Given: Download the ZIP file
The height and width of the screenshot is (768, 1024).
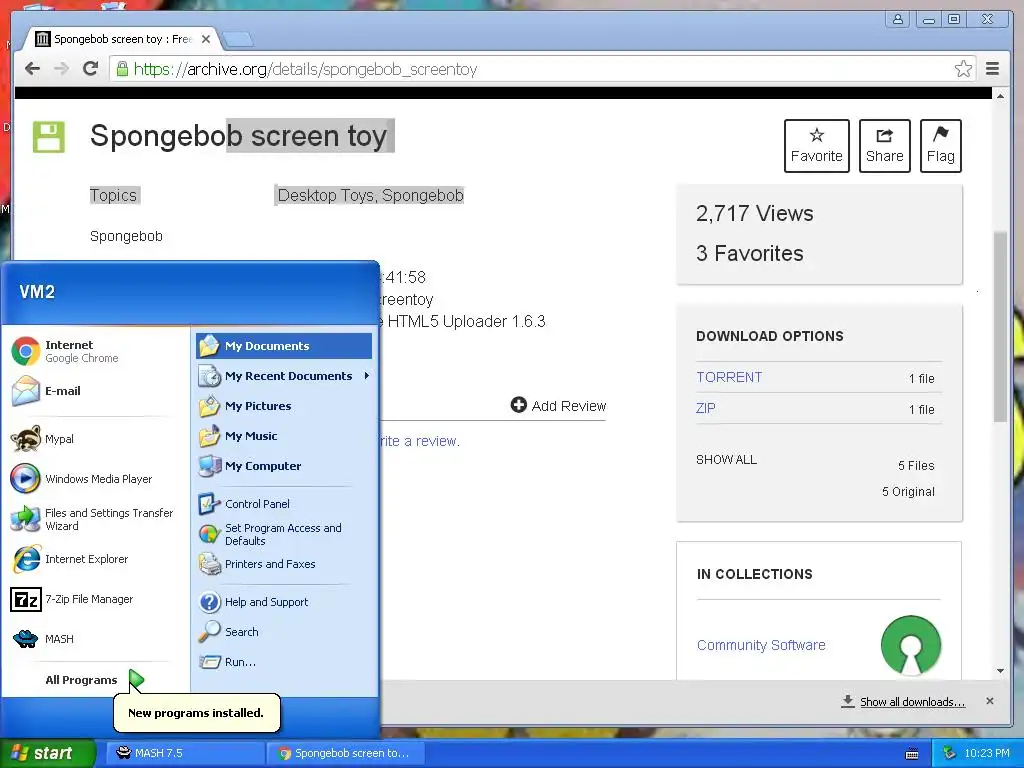Looking at the screenshot, I should point(706,408).
